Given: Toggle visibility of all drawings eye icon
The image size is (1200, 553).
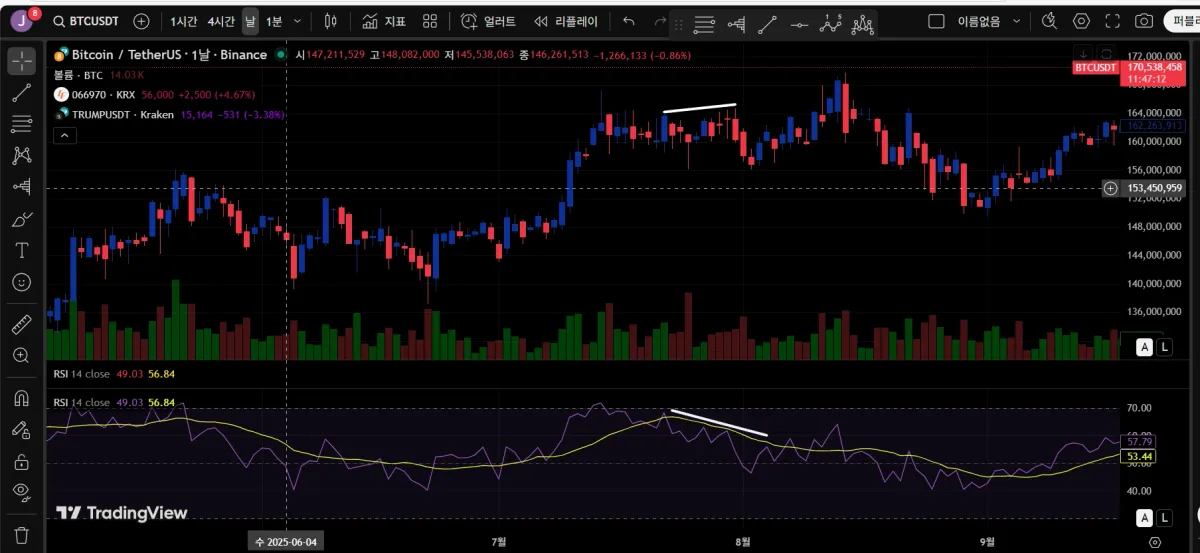Looking at the screenshot, I should point(21,491).
